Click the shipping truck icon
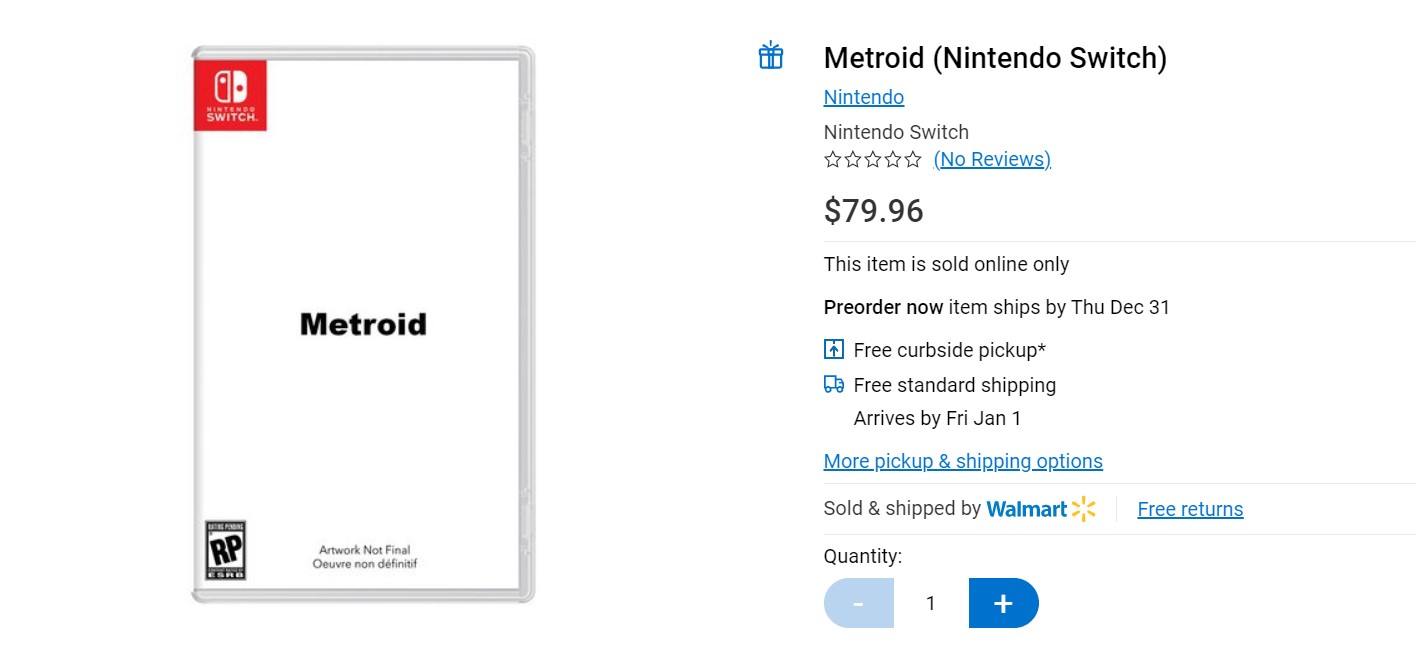This screenshot has width=1416, height=669. tap(834, 385)
